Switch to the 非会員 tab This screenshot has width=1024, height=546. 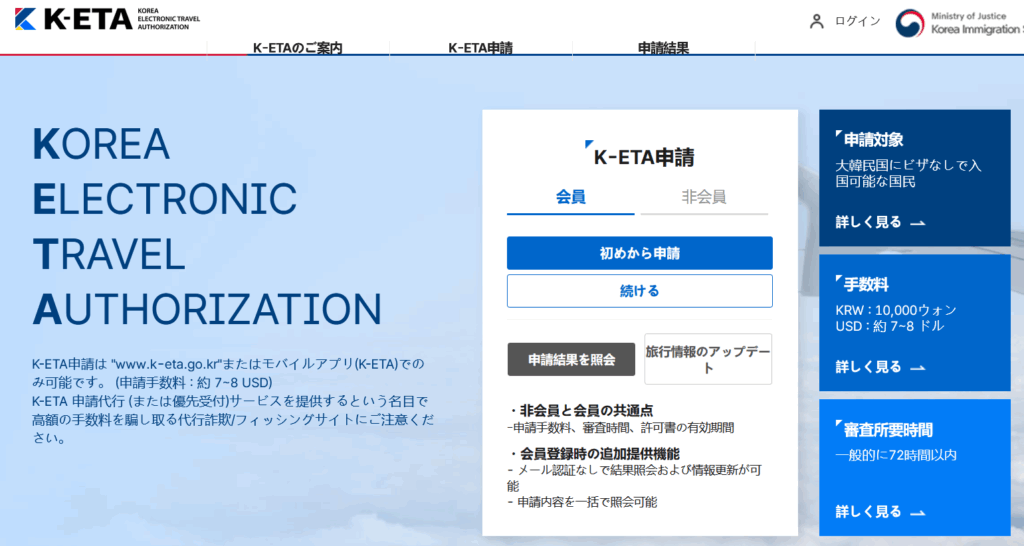[704, 197]
